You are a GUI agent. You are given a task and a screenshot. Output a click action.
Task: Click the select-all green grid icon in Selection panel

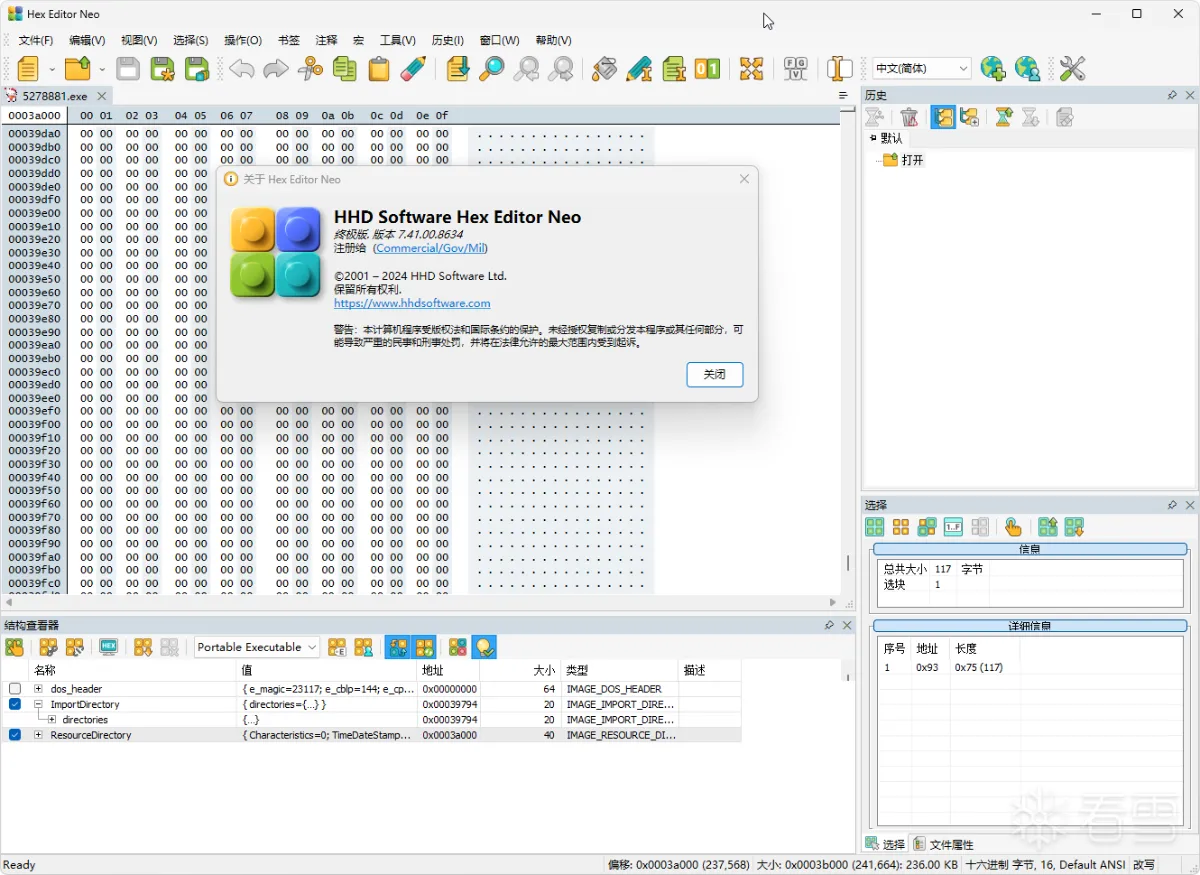click(x=875, y=527)
